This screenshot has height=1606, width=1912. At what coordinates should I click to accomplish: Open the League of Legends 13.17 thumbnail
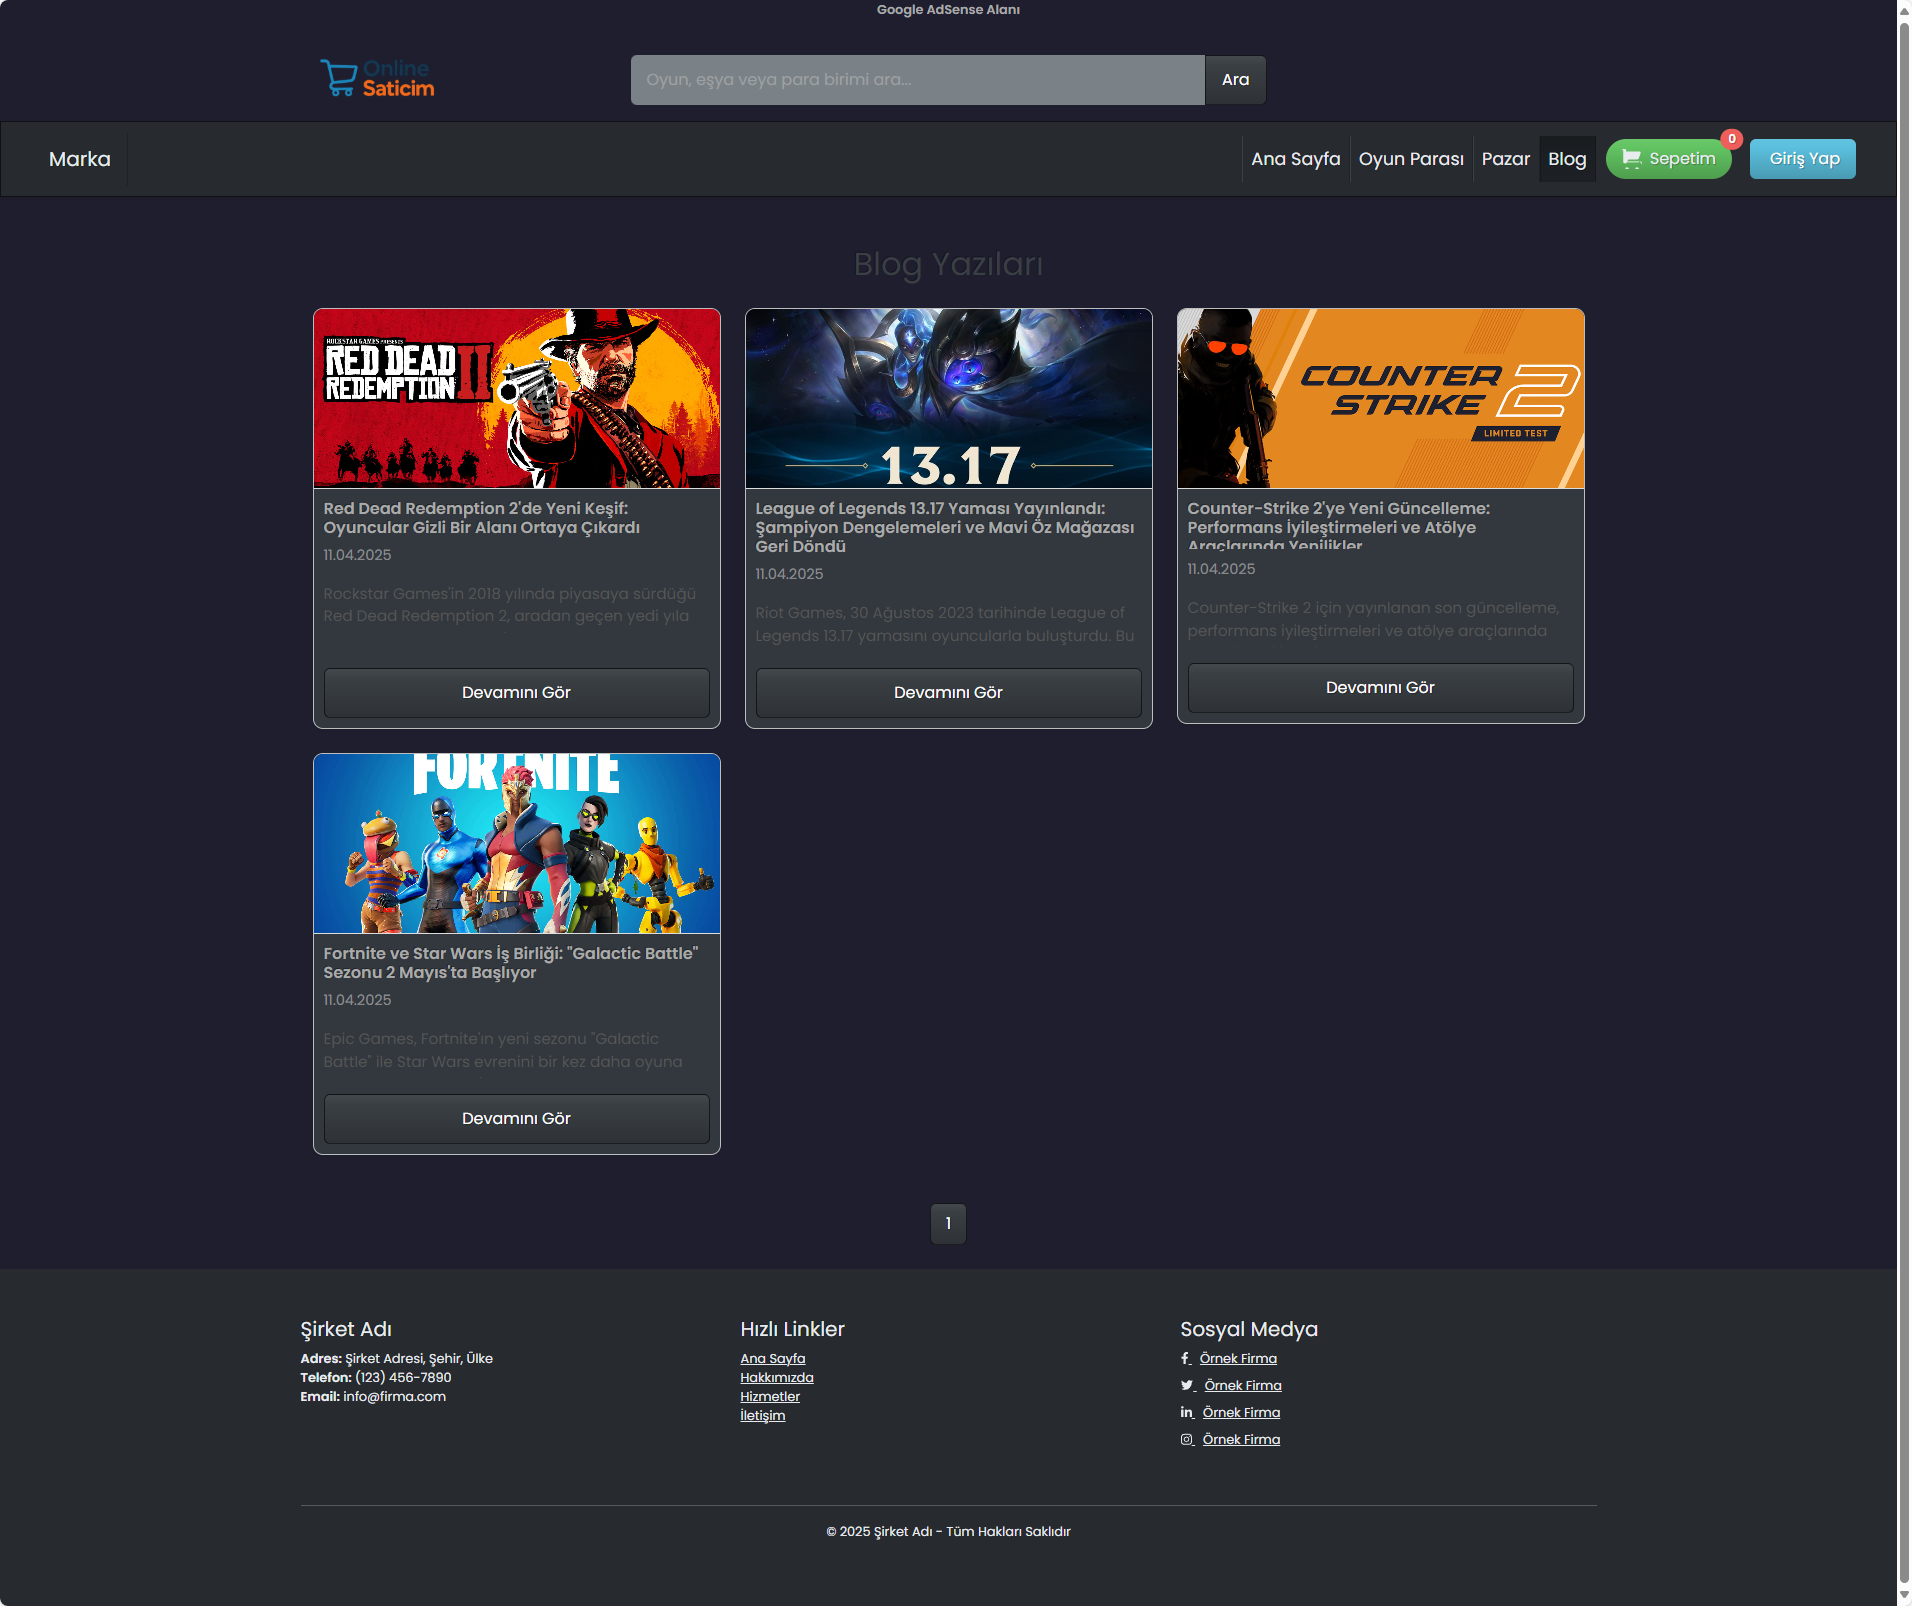(949, 398)
